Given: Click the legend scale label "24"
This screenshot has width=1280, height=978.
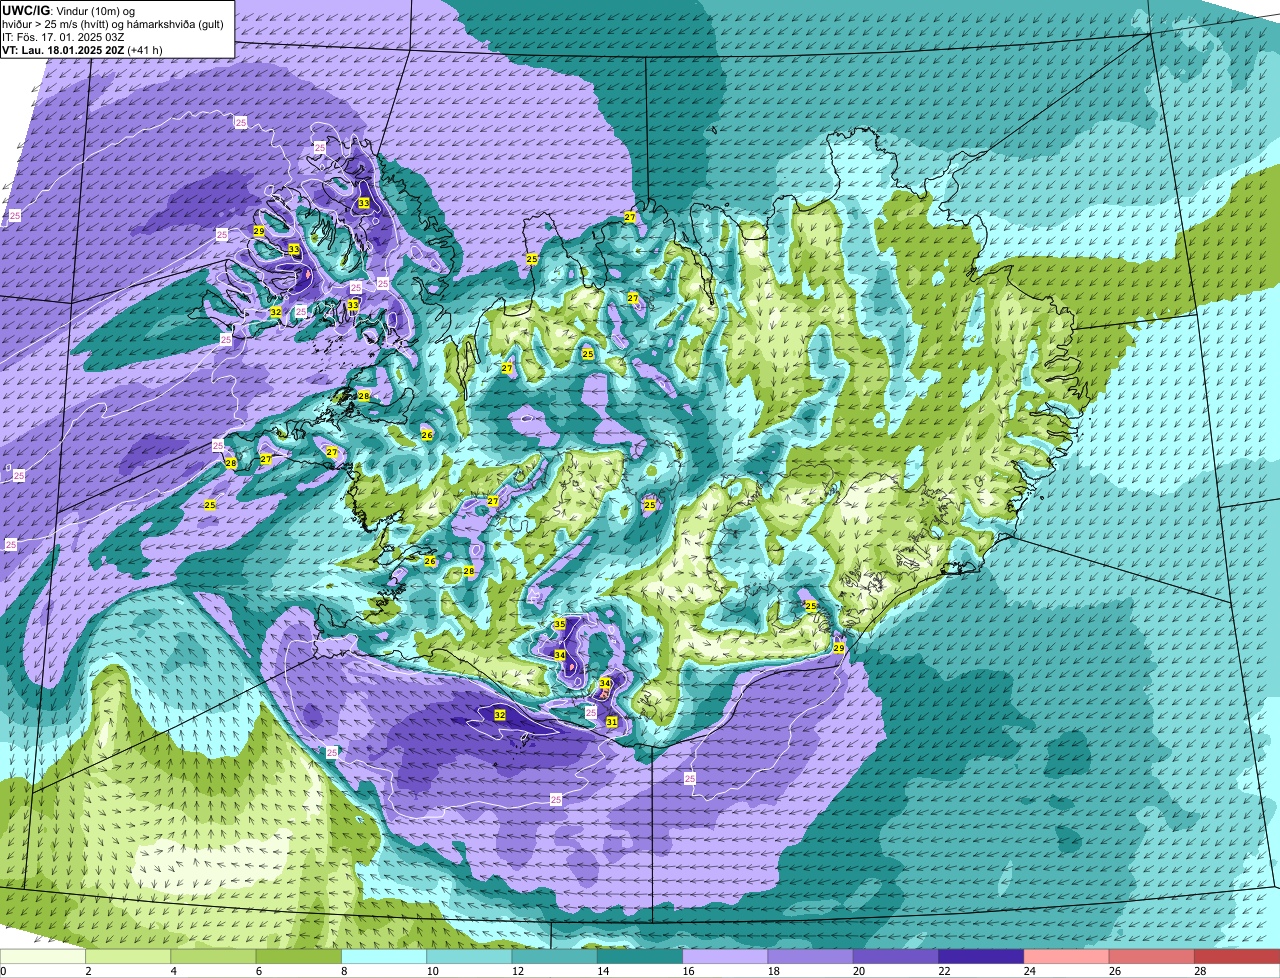Looking at the screenshot, I should (x=1029, y=971).
